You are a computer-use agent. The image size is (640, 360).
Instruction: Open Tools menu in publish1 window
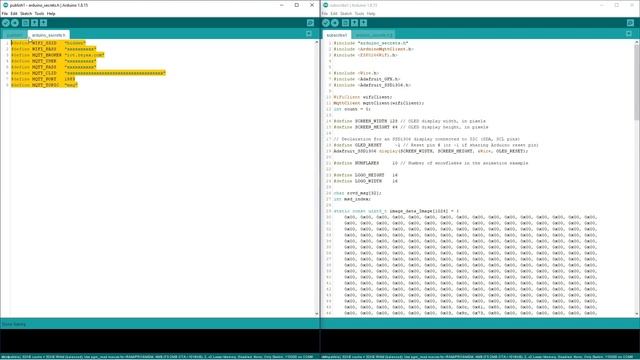click(x=39, y=13)
